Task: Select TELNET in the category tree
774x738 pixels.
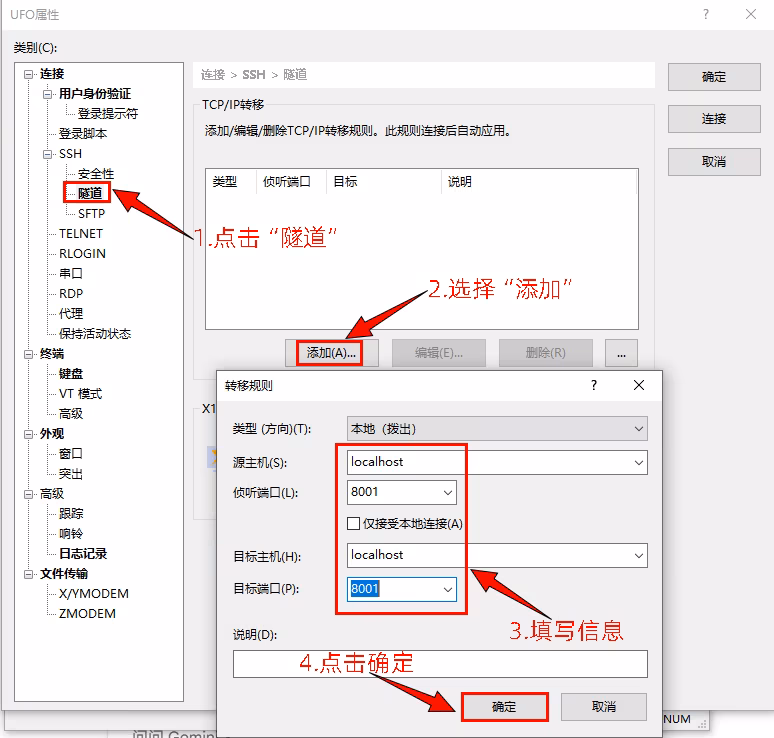Action: click(x=81, y=233)
